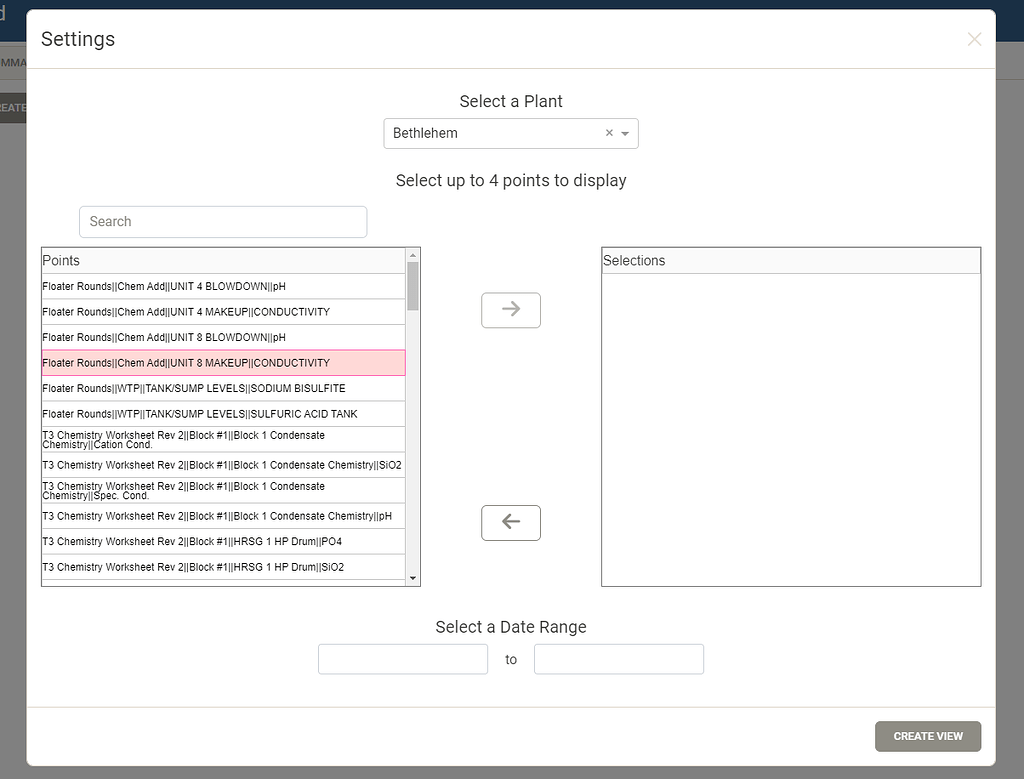Open the Bethlehem combo box

tap(500, 133)
